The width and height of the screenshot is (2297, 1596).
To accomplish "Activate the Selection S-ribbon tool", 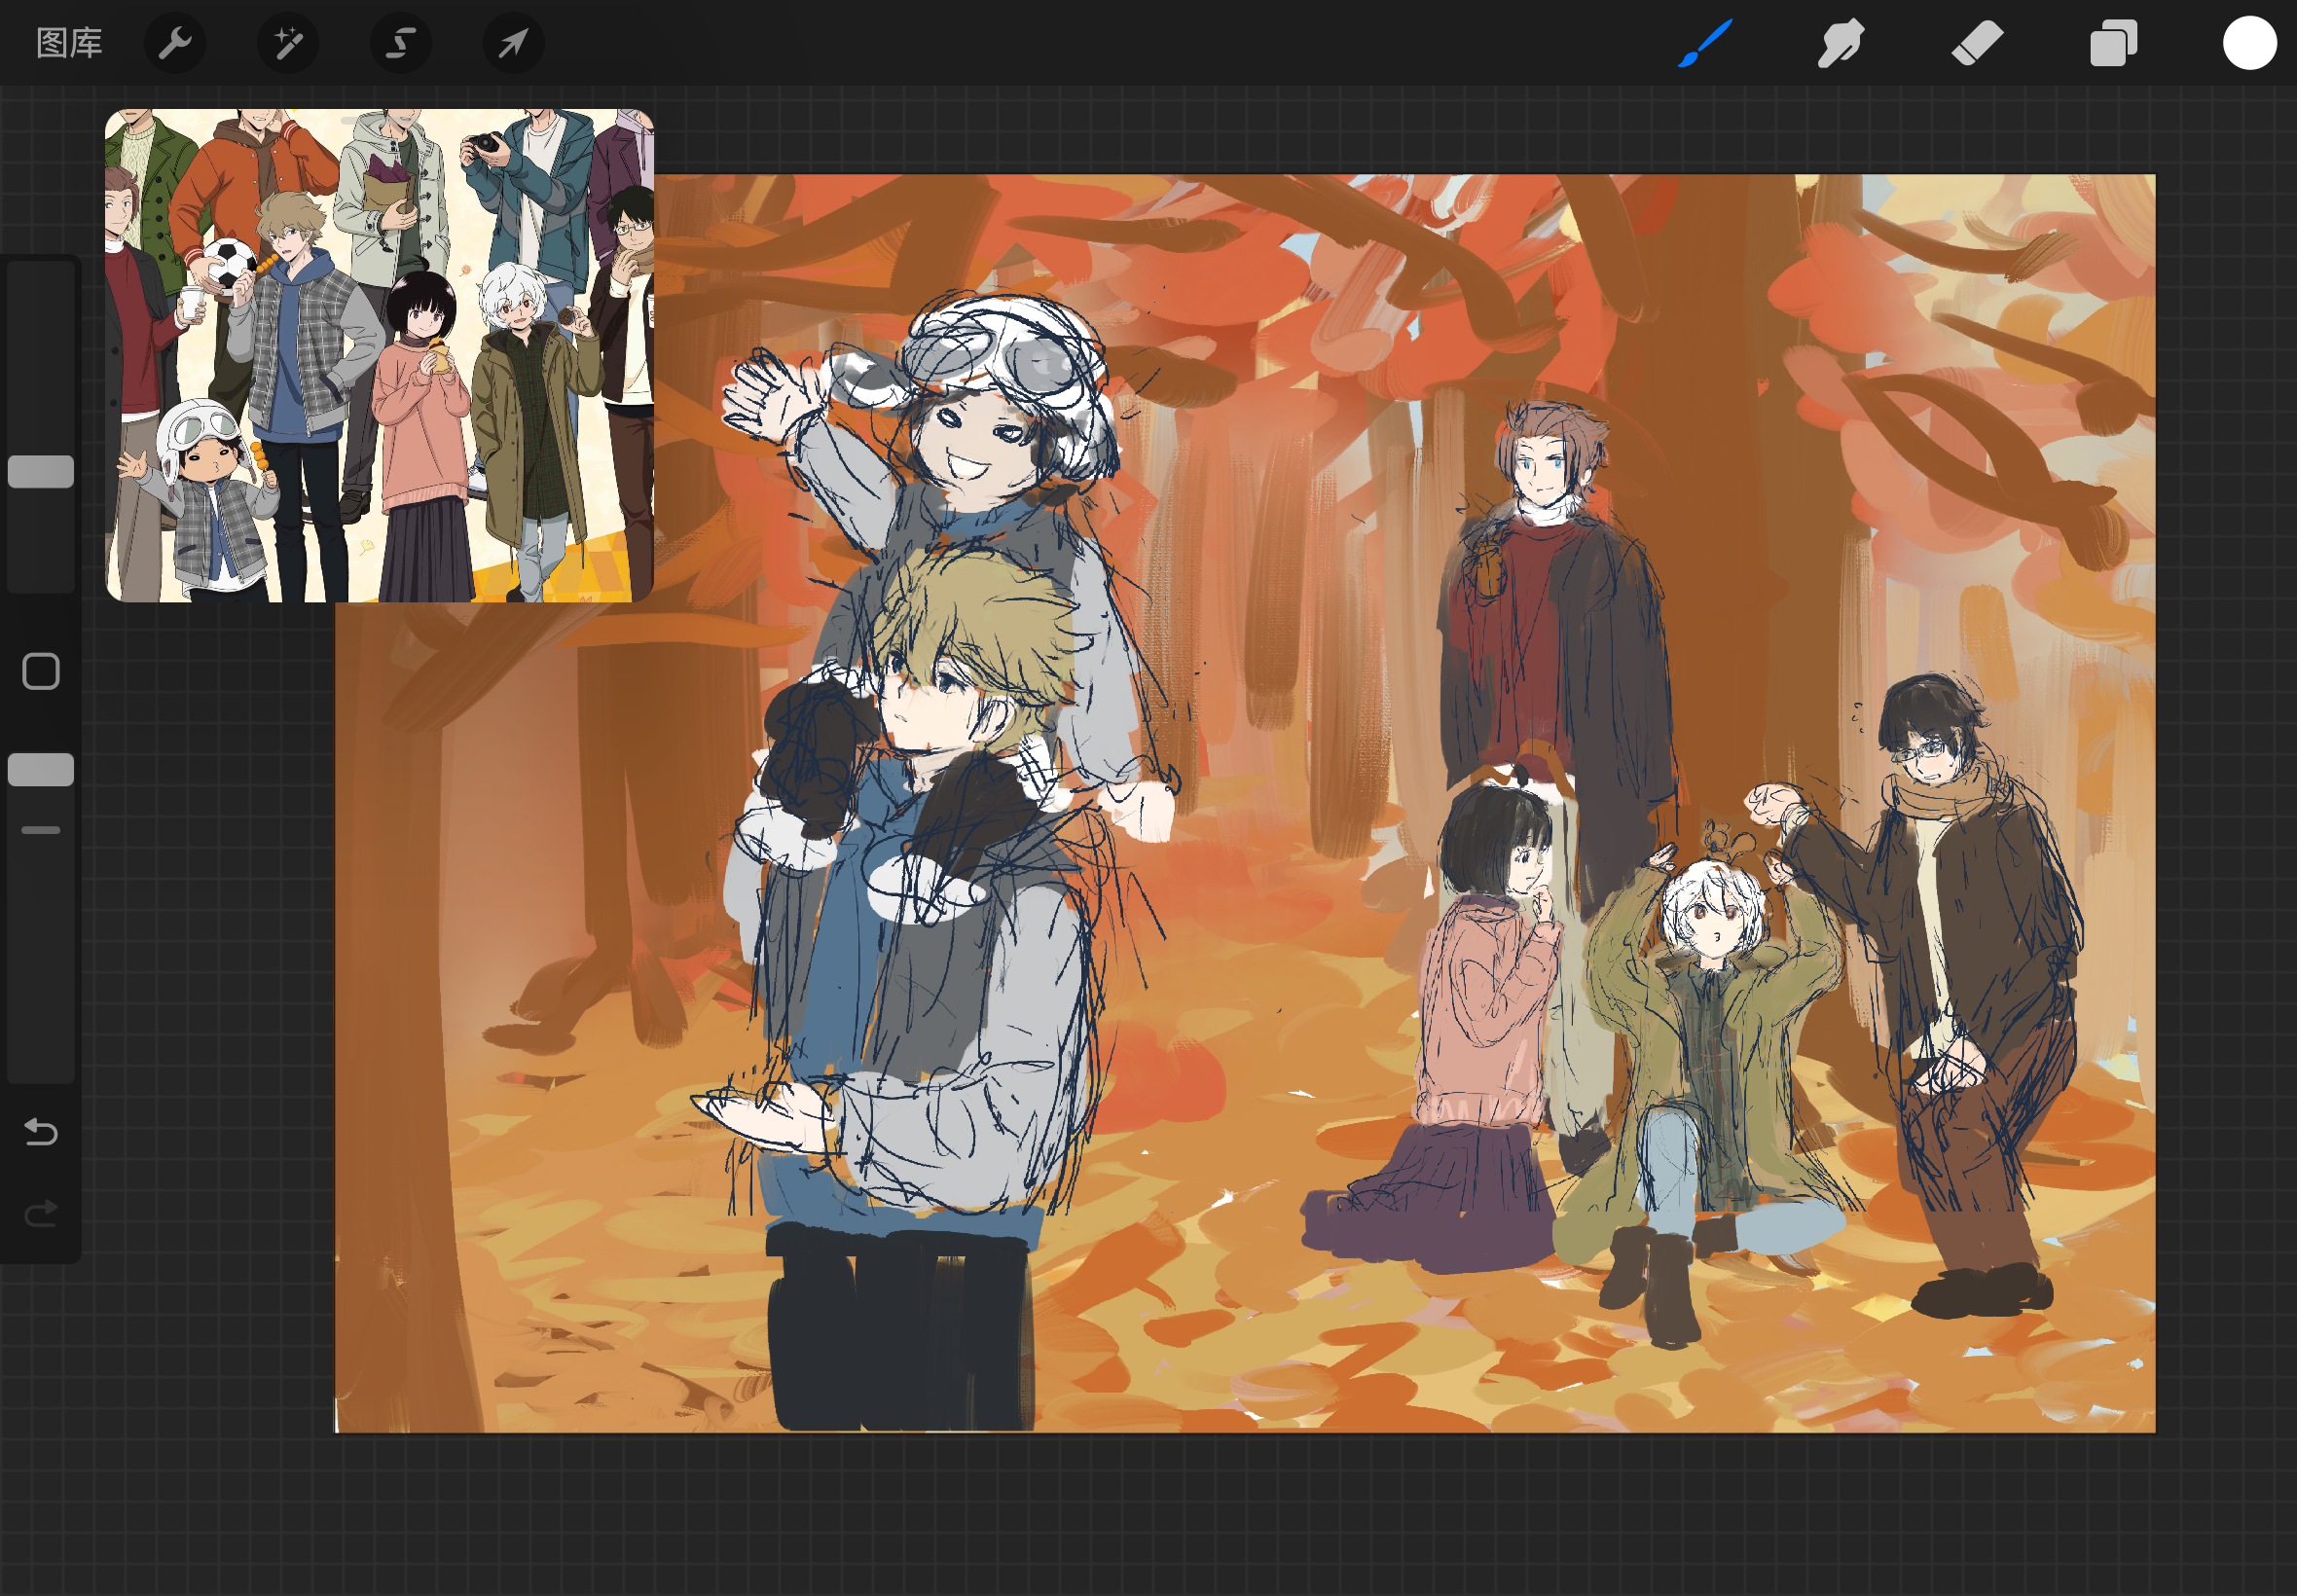I will pyautogui.click(x=401, y=43).
